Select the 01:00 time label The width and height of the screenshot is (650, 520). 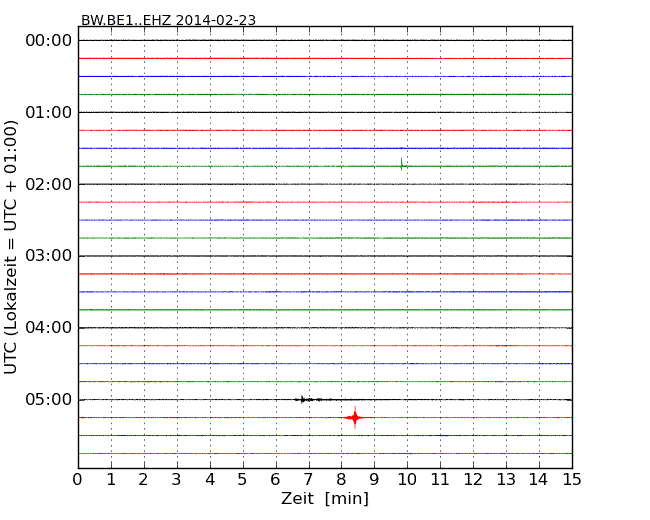[x=49, y=112]
